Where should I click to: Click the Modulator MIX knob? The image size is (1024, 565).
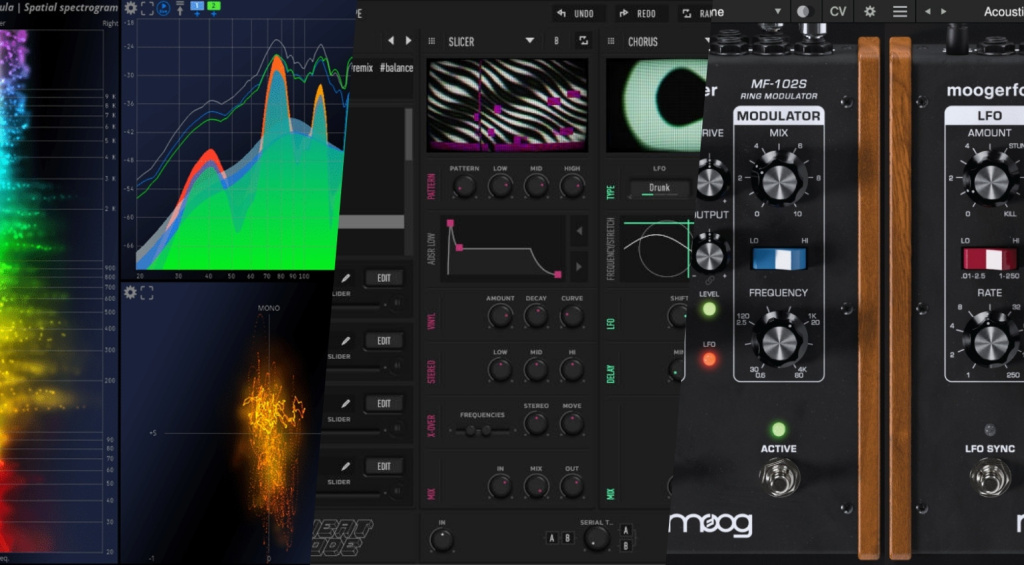click(778, 180)
